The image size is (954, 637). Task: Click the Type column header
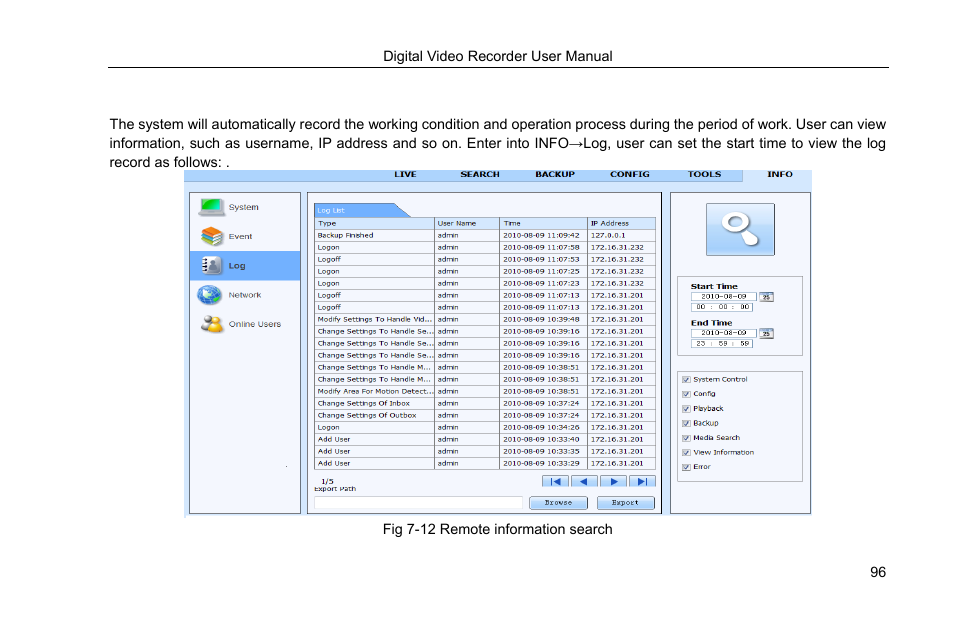pos(374,223)
